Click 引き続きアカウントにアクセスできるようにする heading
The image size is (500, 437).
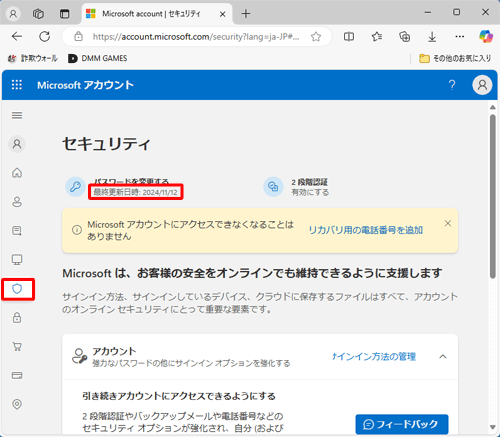(179, 396)
